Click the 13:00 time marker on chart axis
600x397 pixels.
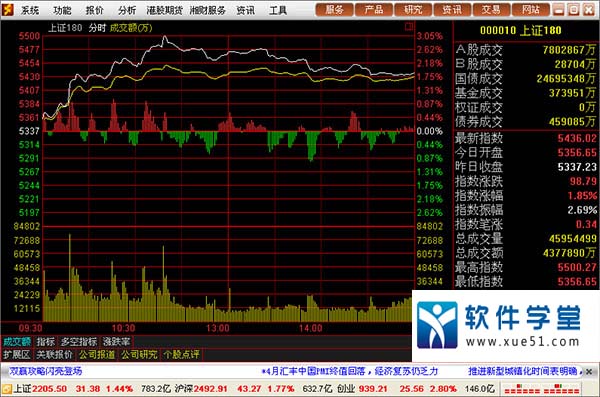(218, 328)
